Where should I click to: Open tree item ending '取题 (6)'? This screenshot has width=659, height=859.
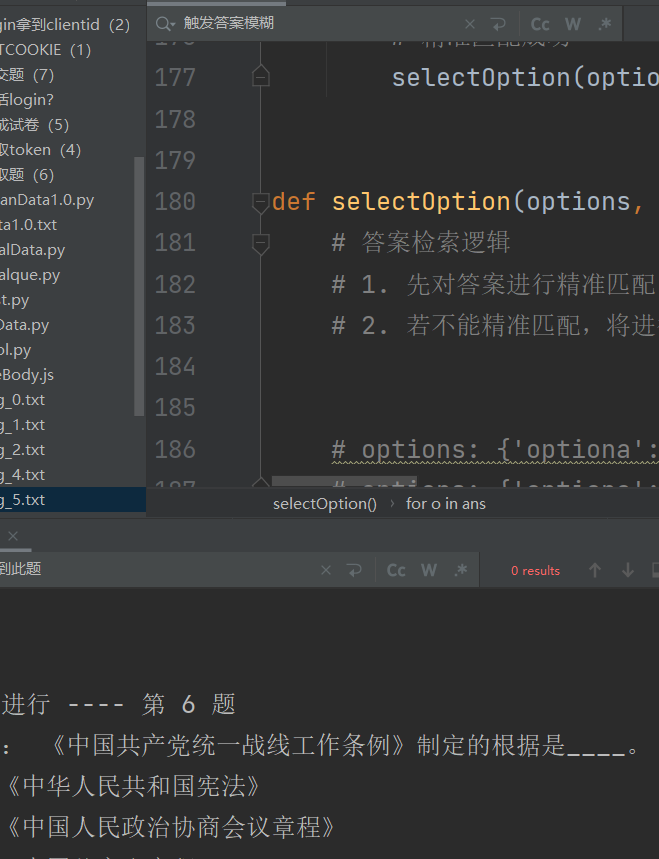[x=27, y=175]
